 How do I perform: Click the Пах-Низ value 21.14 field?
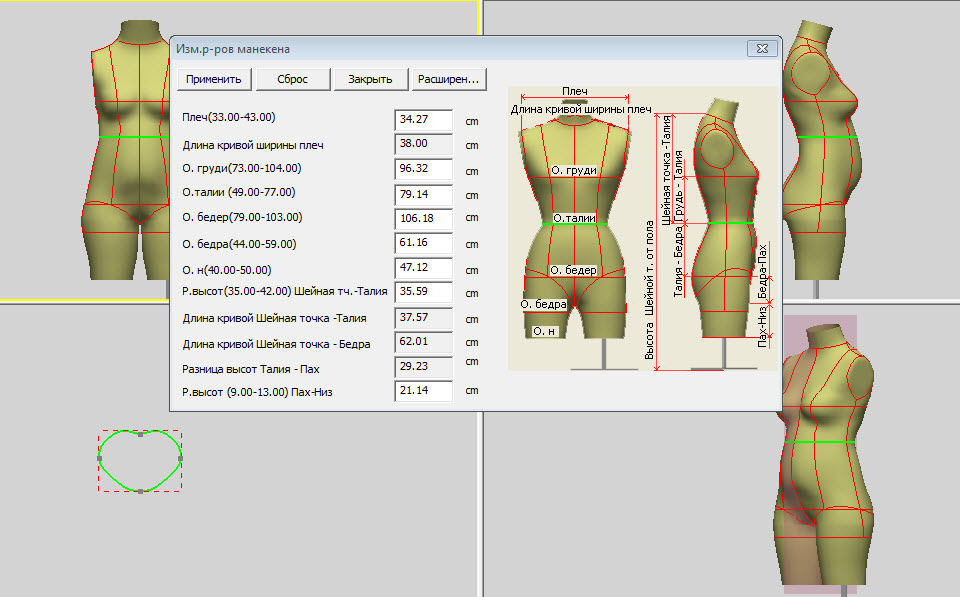[x=424, y=392]
